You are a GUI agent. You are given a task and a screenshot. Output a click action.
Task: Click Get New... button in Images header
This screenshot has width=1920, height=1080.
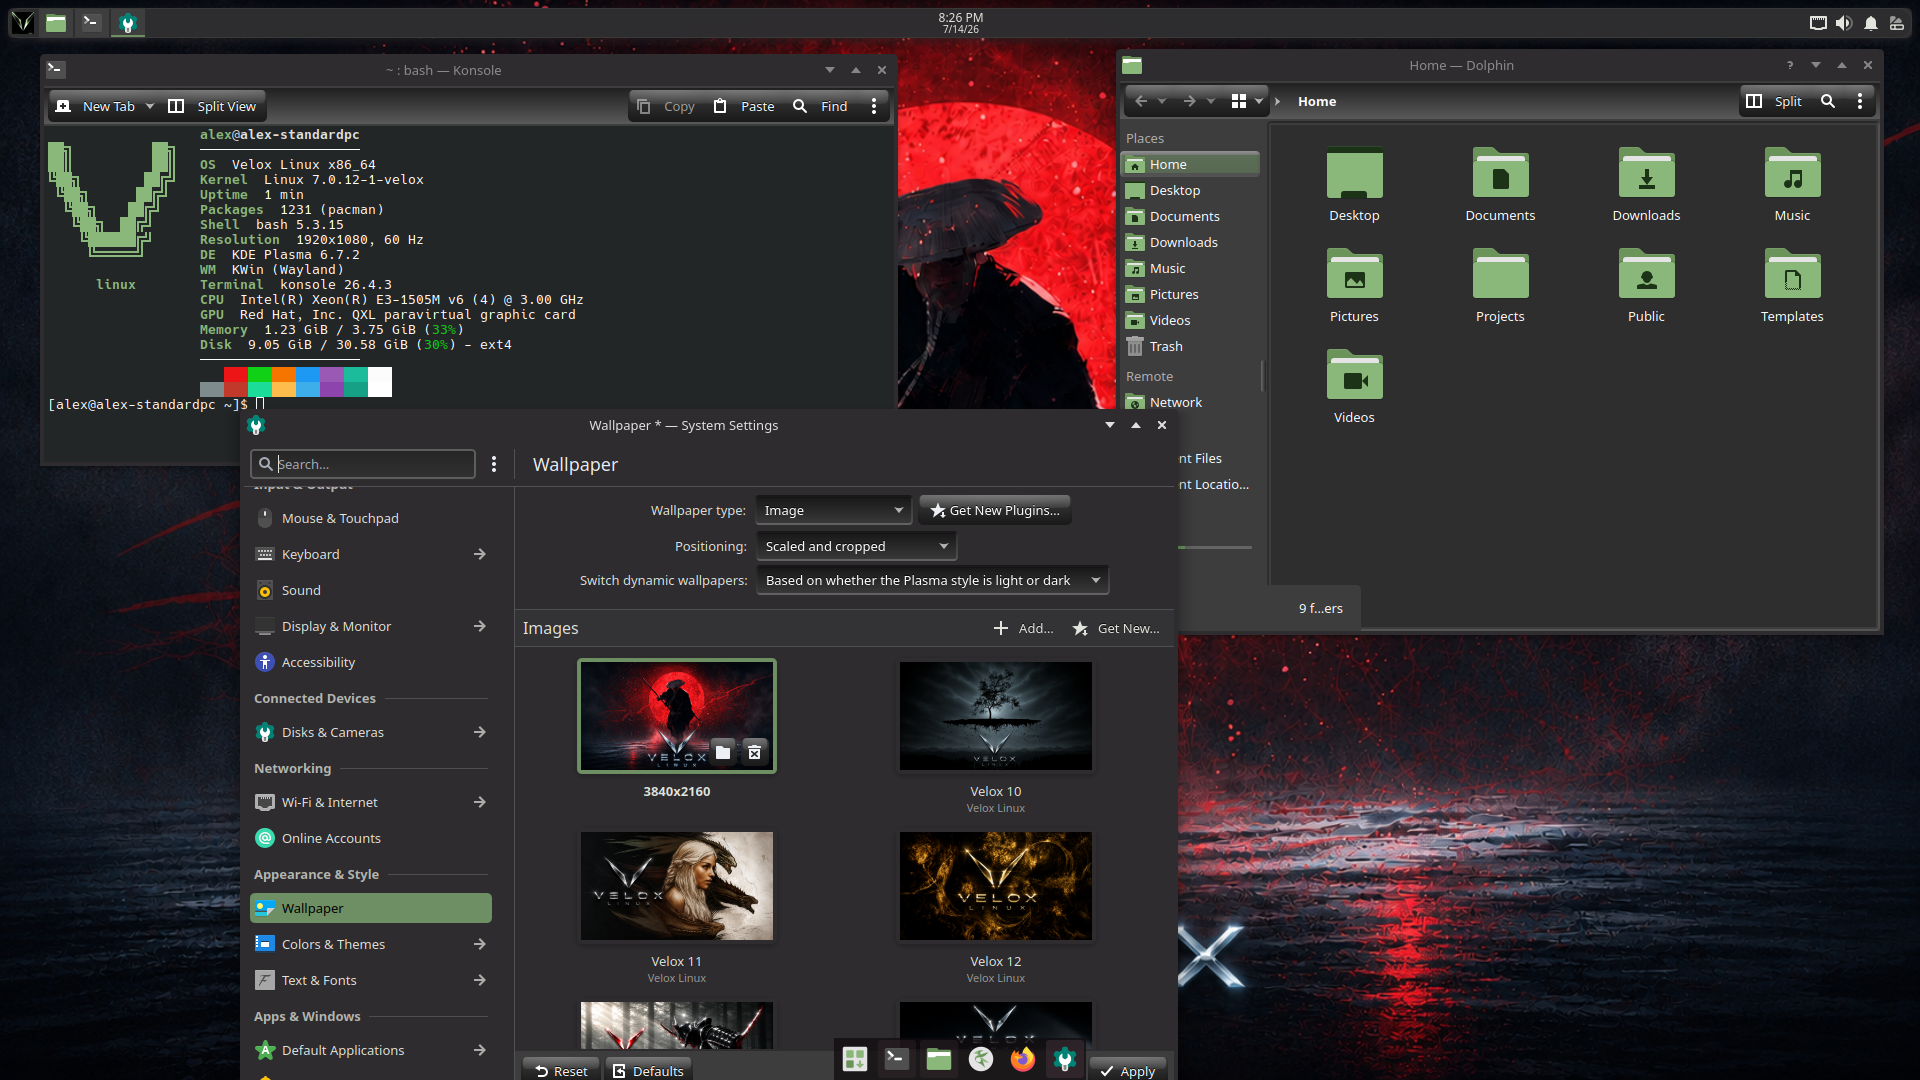[x=1116, y=628]
